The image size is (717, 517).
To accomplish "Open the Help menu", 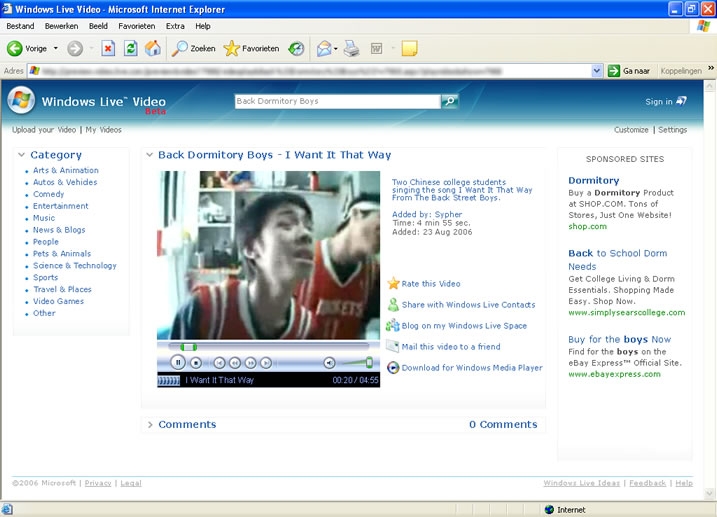I will (203, 26).
